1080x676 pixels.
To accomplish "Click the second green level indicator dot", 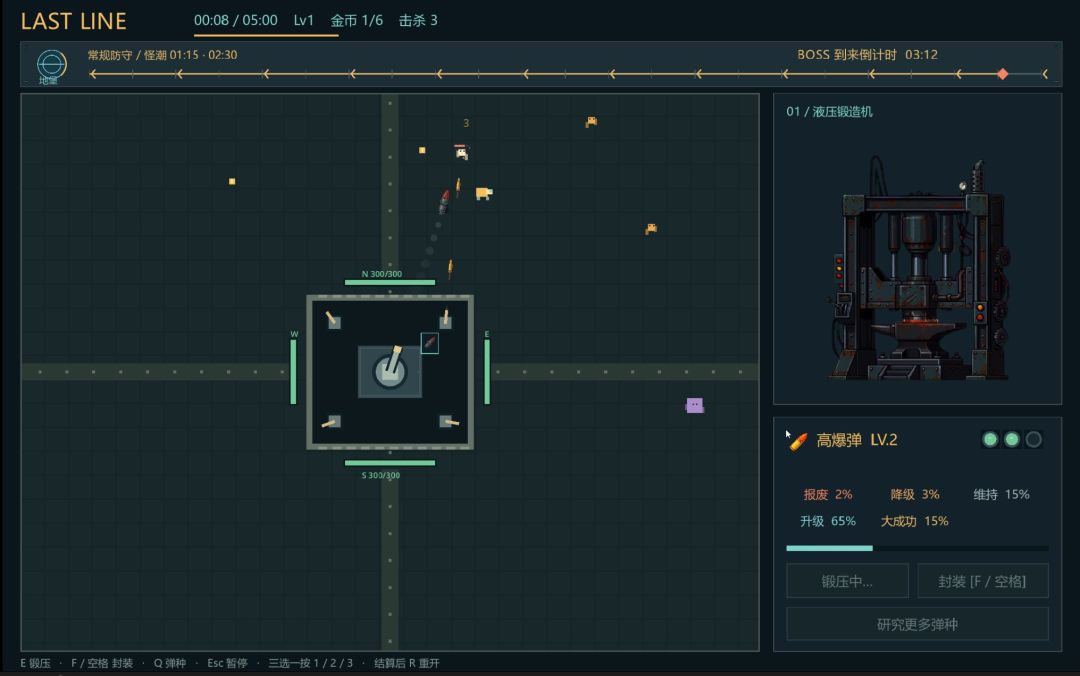I will [1012, 440].
